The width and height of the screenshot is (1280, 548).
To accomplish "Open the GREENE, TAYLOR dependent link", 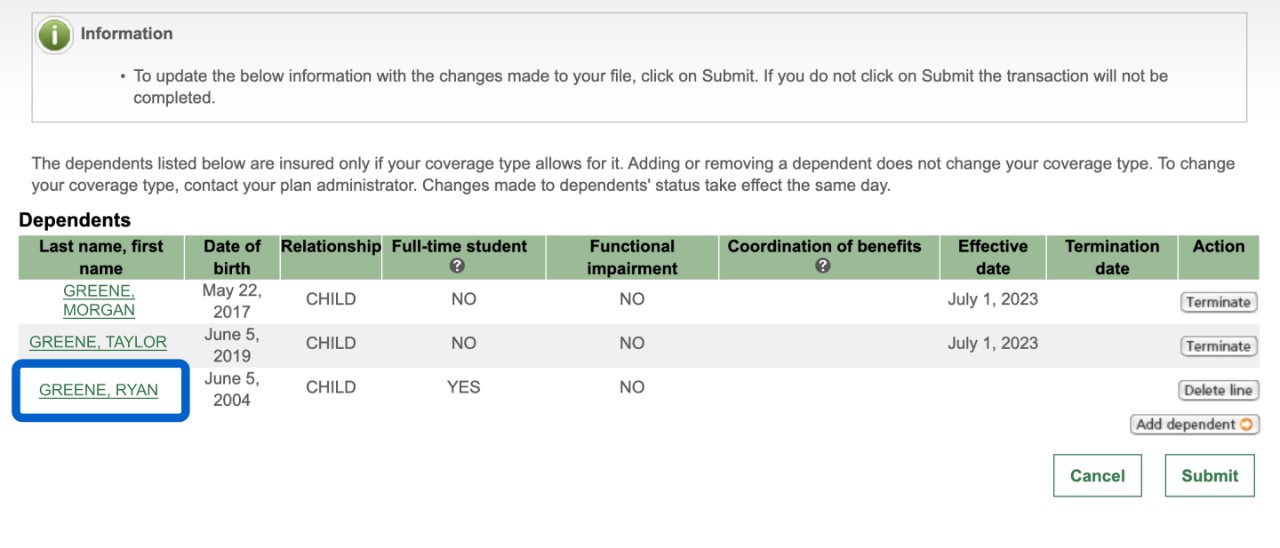I will coord(98,342).
